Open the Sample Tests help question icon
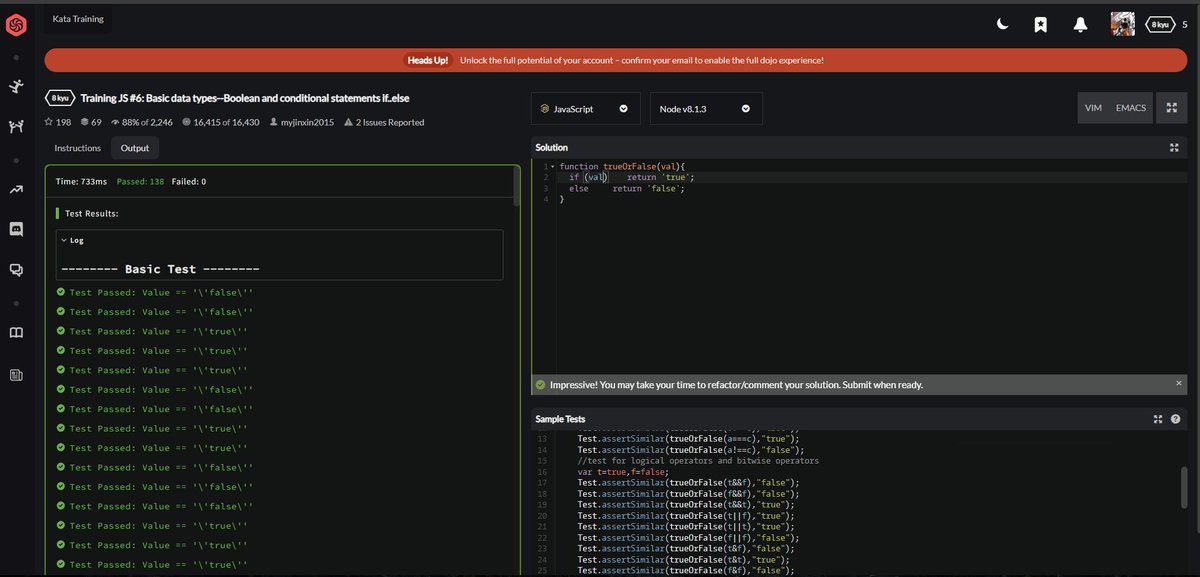Viewport: 1200px width, 577px height. (1175, 419)
